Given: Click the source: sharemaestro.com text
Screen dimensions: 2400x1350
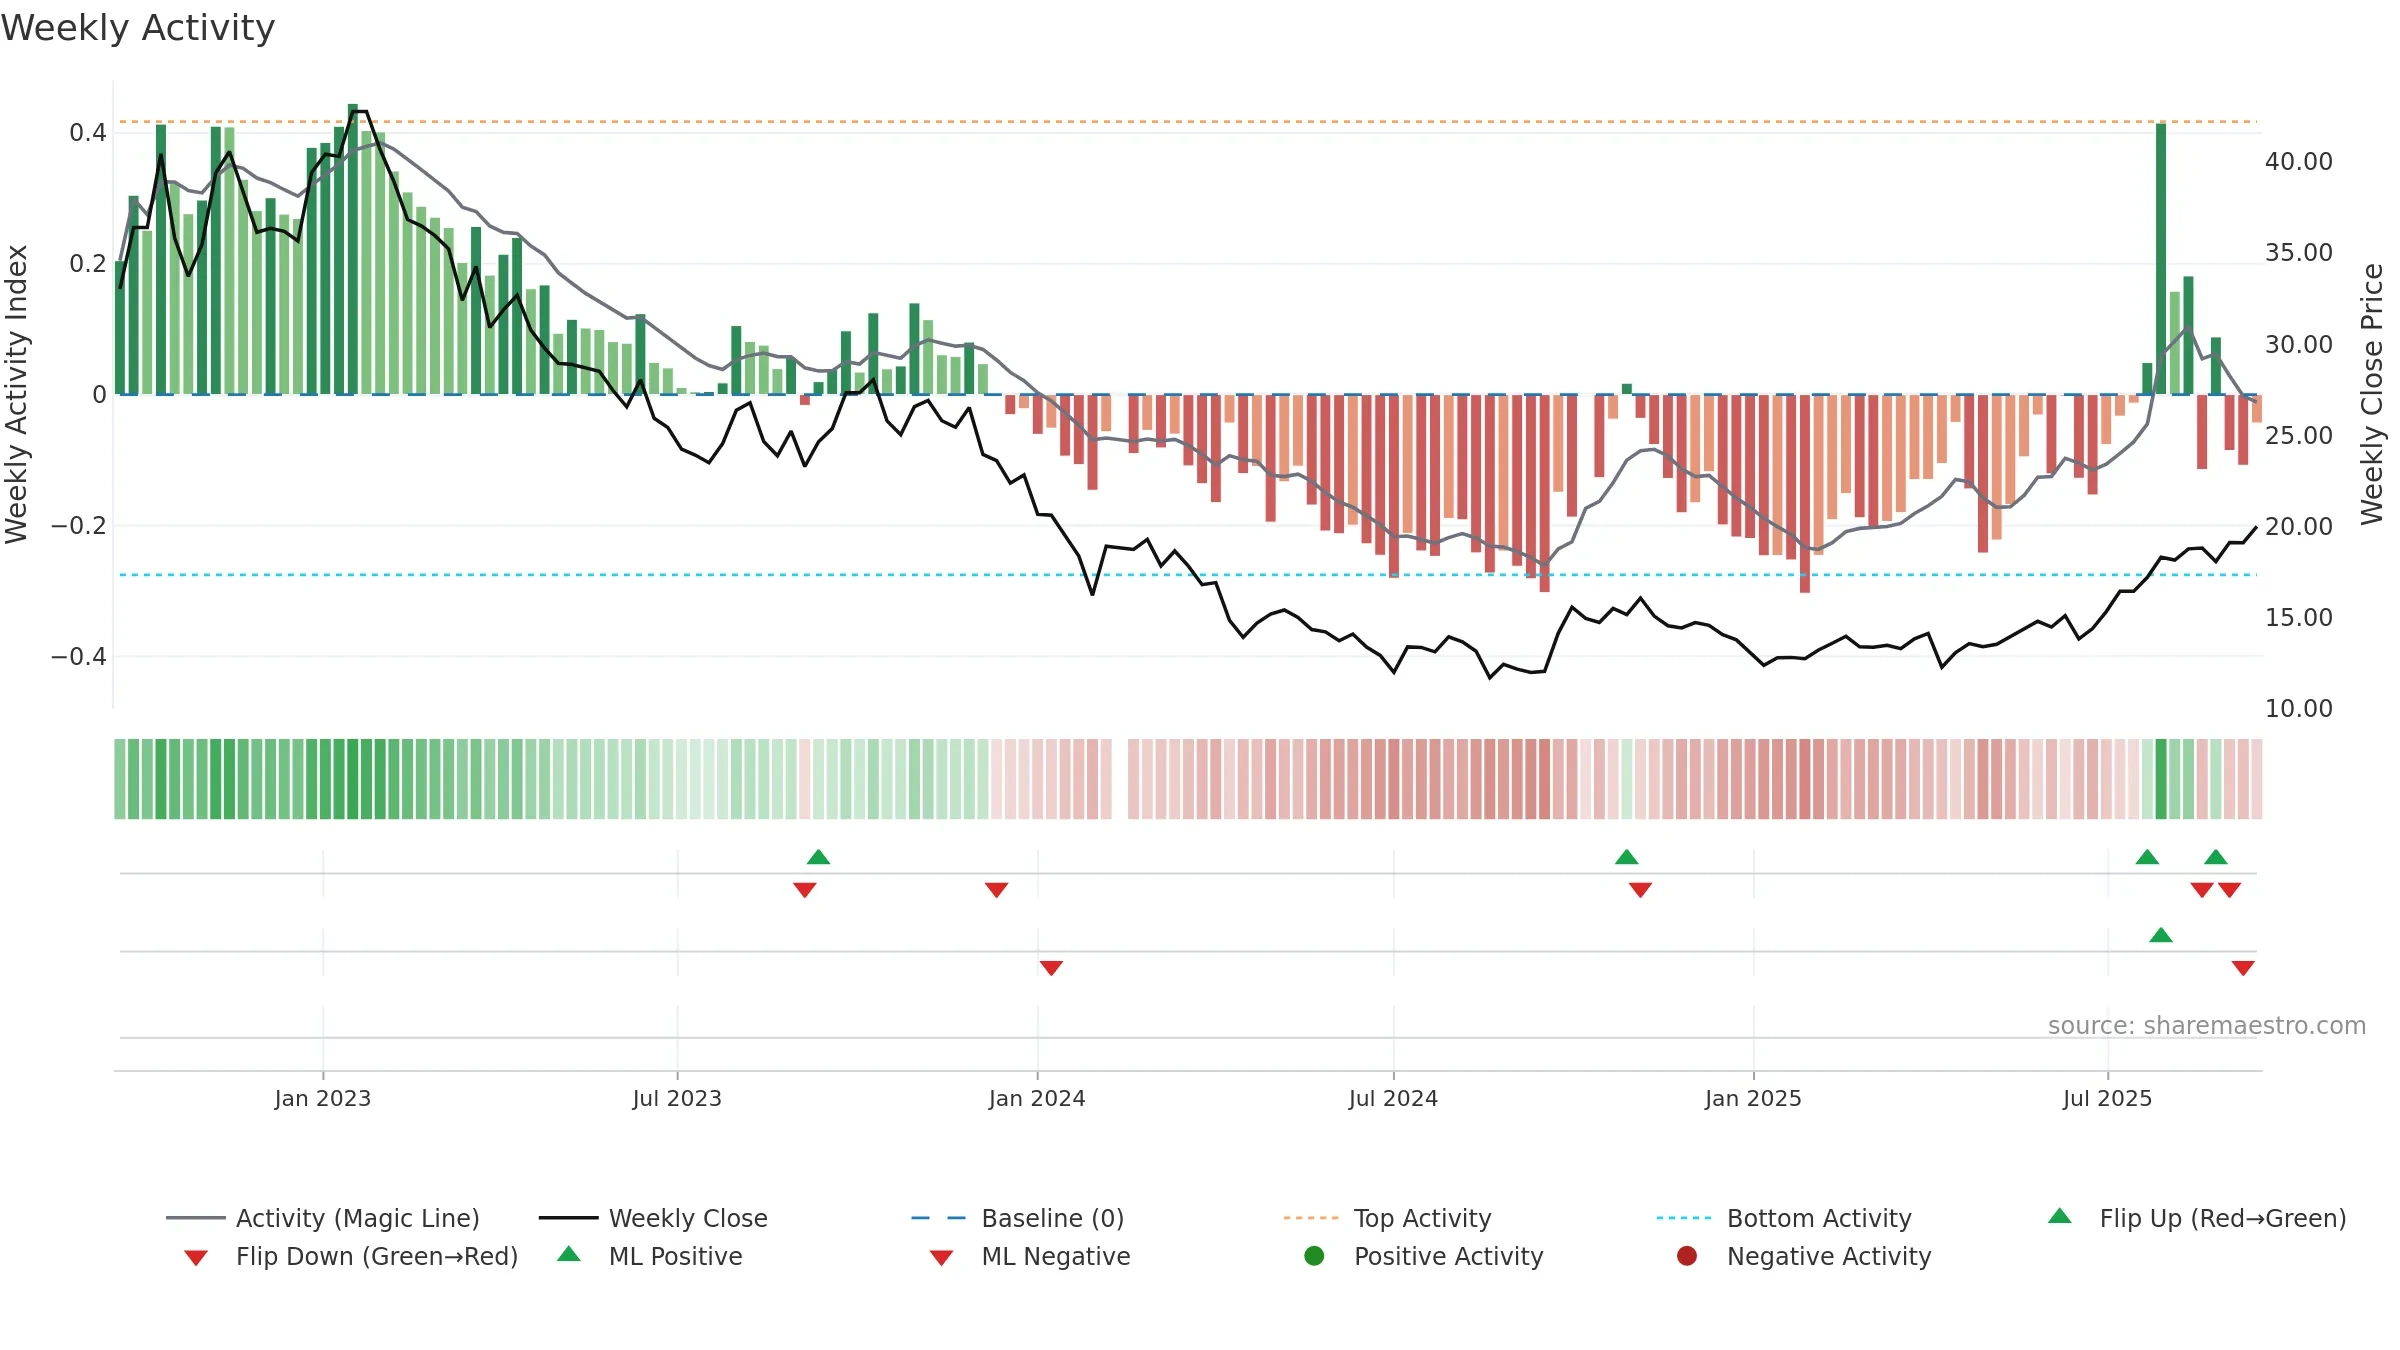Looking at the screenshot, I should (2207, 1025).
